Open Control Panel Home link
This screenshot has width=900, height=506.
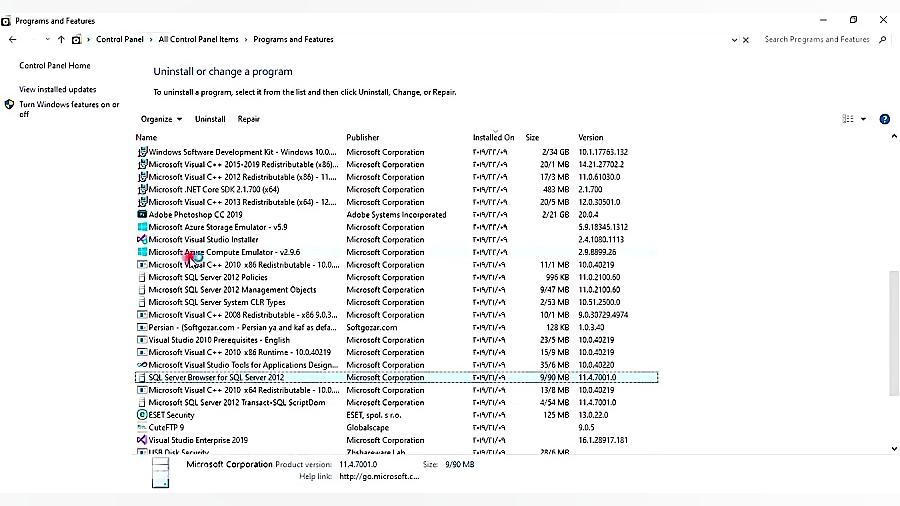(x=55, y=65)
